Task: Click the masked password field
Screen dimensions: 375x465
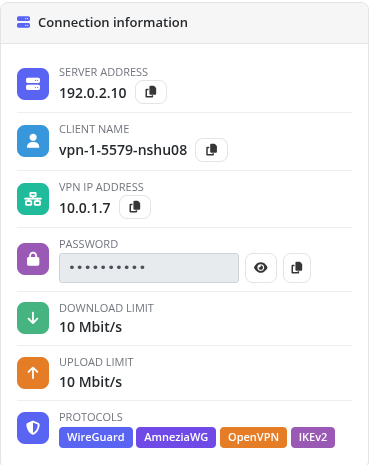Action: coord(149,268)
